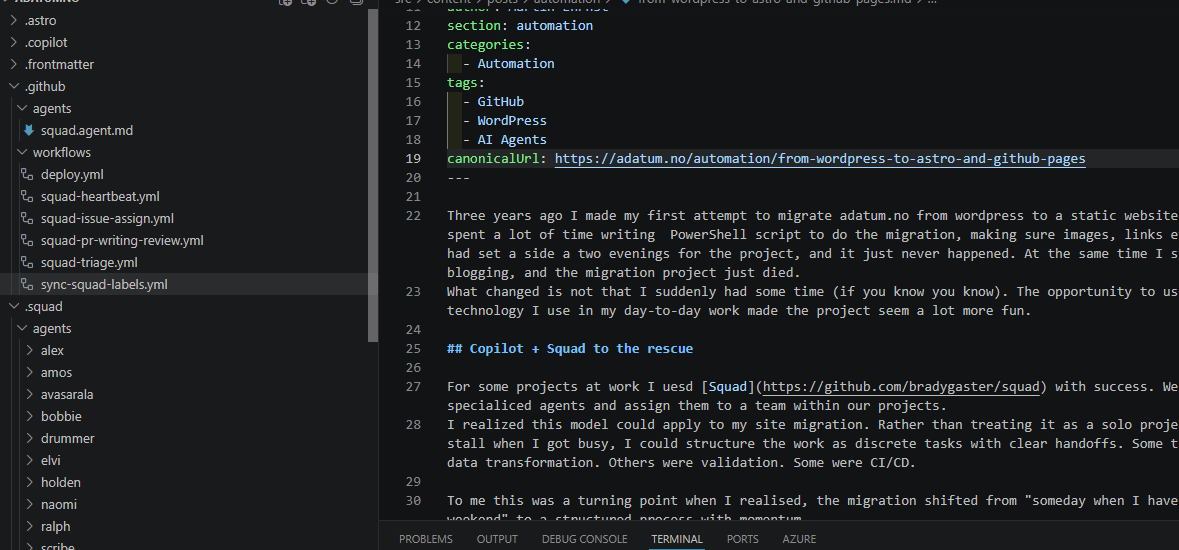Expand the bobbie folder chevron
The image size is (1179, 550).
[x=30, y=416]
